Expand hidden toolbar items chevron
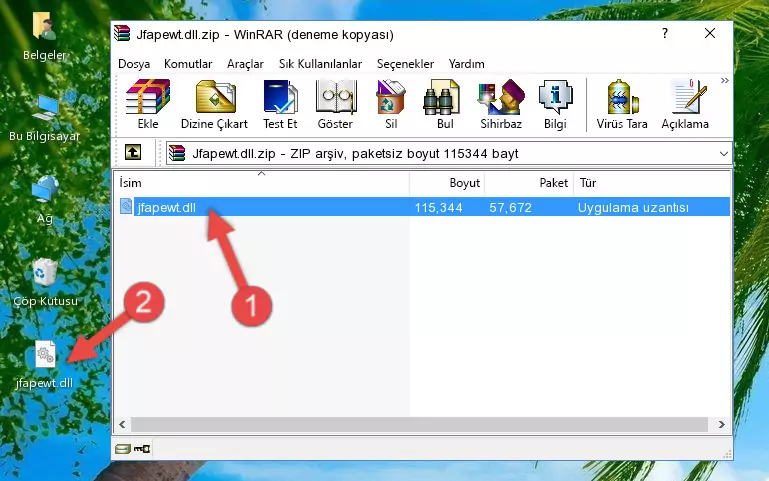Screen dimensions: 769x481 click(x=724, y=81)
